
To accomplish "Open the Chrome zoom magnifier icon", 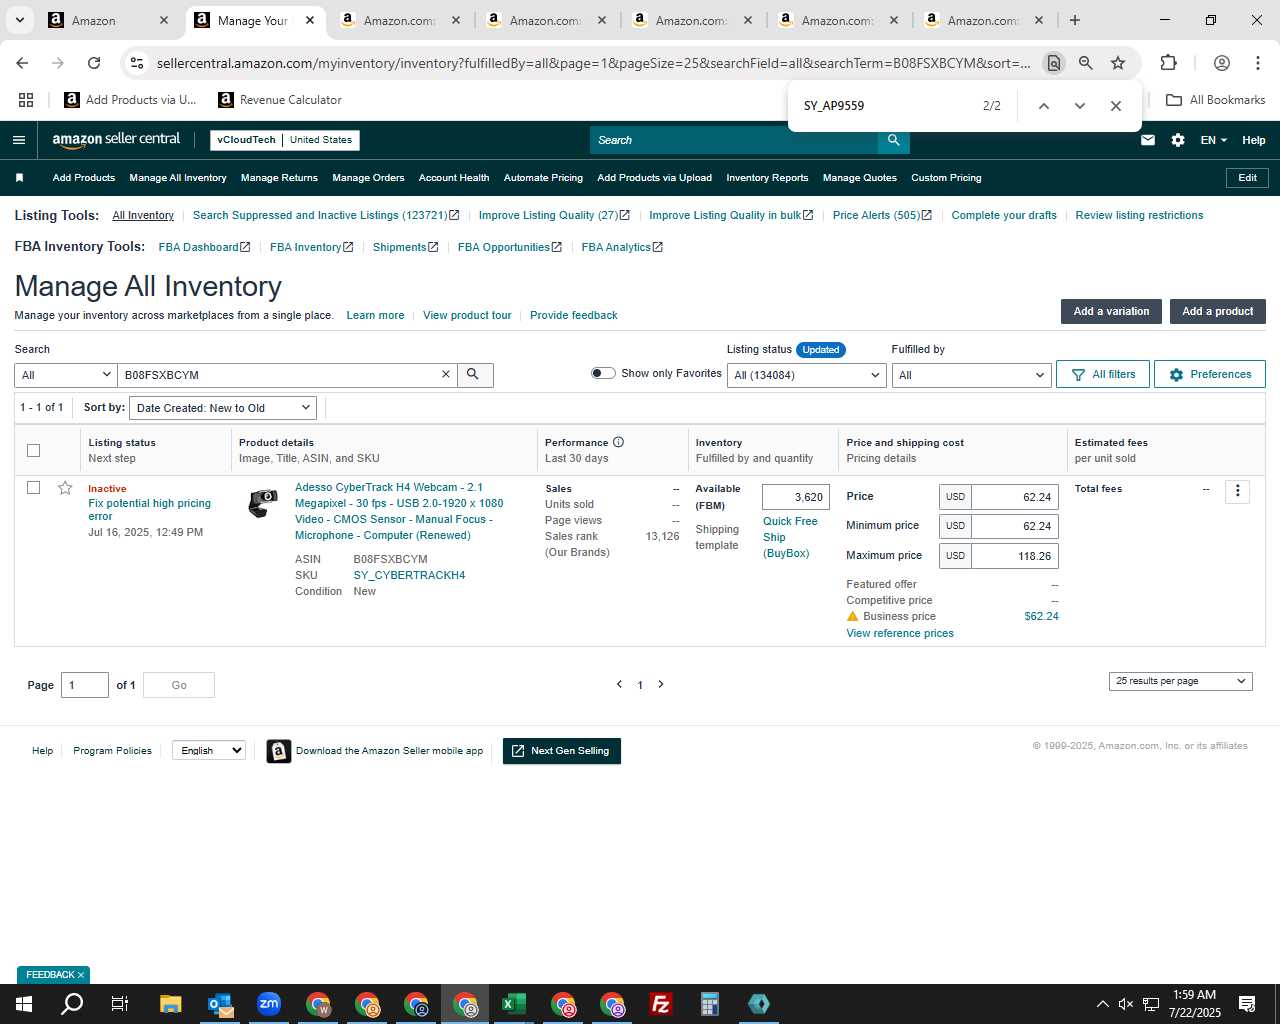I will [x=1085, y=63].
